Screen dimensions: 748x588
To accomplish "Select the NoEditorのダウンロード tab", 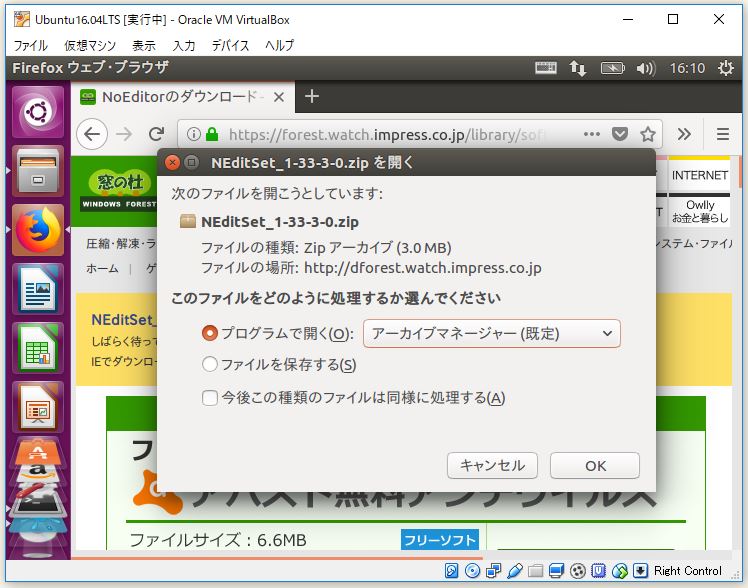I will [x=183, y=97].
